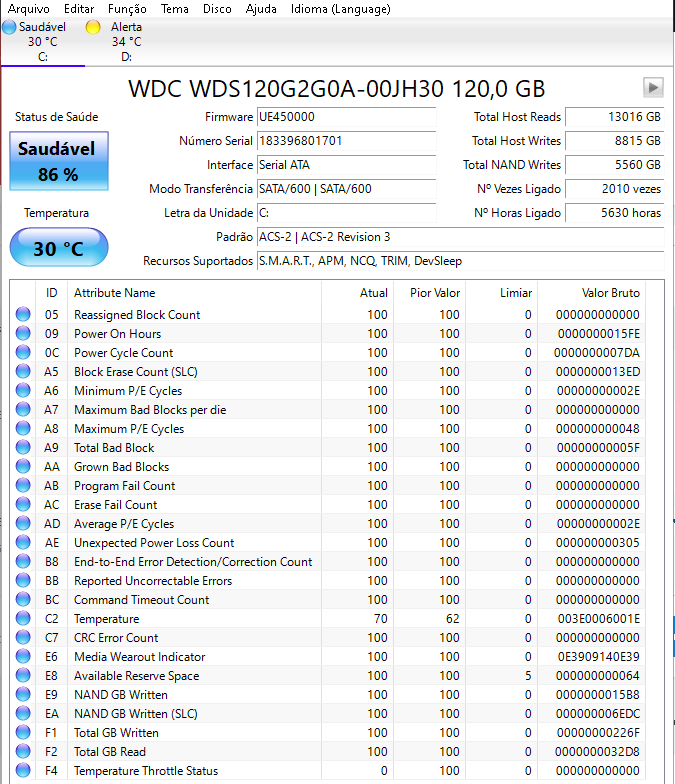
Task: Click the 30 °C temperature button
Action: [x=59, y=248]
